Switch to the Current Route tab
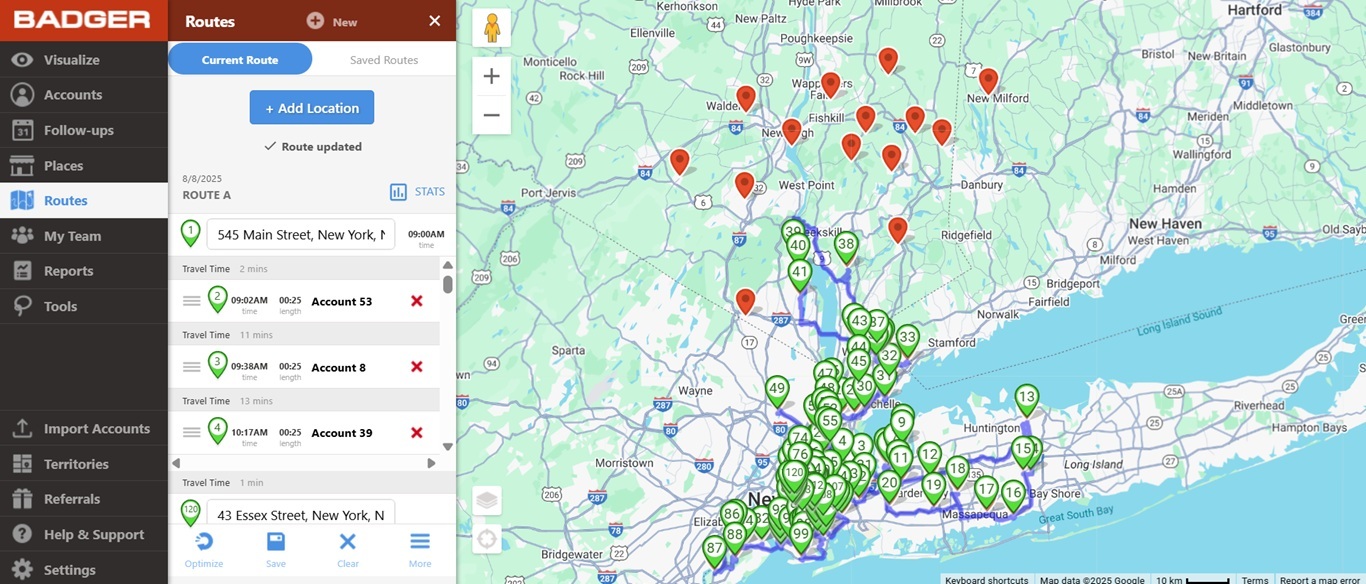 click(x=240, y=60)
